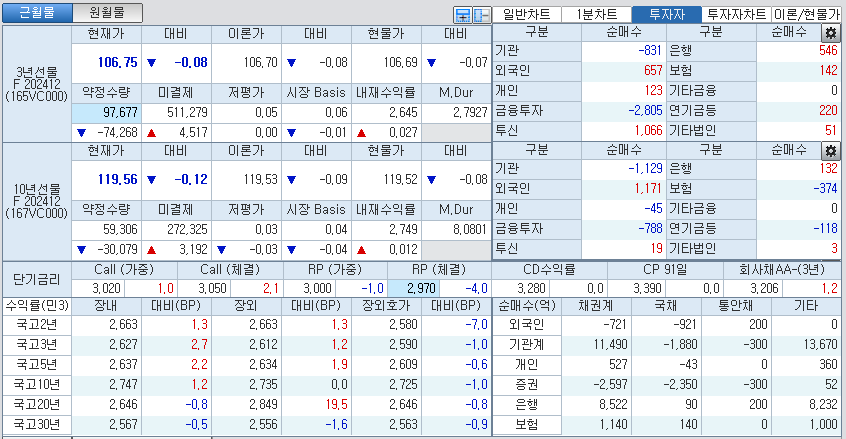
Task: Click 연기금등 net buy value -118
Action: (x=826, y=228)
